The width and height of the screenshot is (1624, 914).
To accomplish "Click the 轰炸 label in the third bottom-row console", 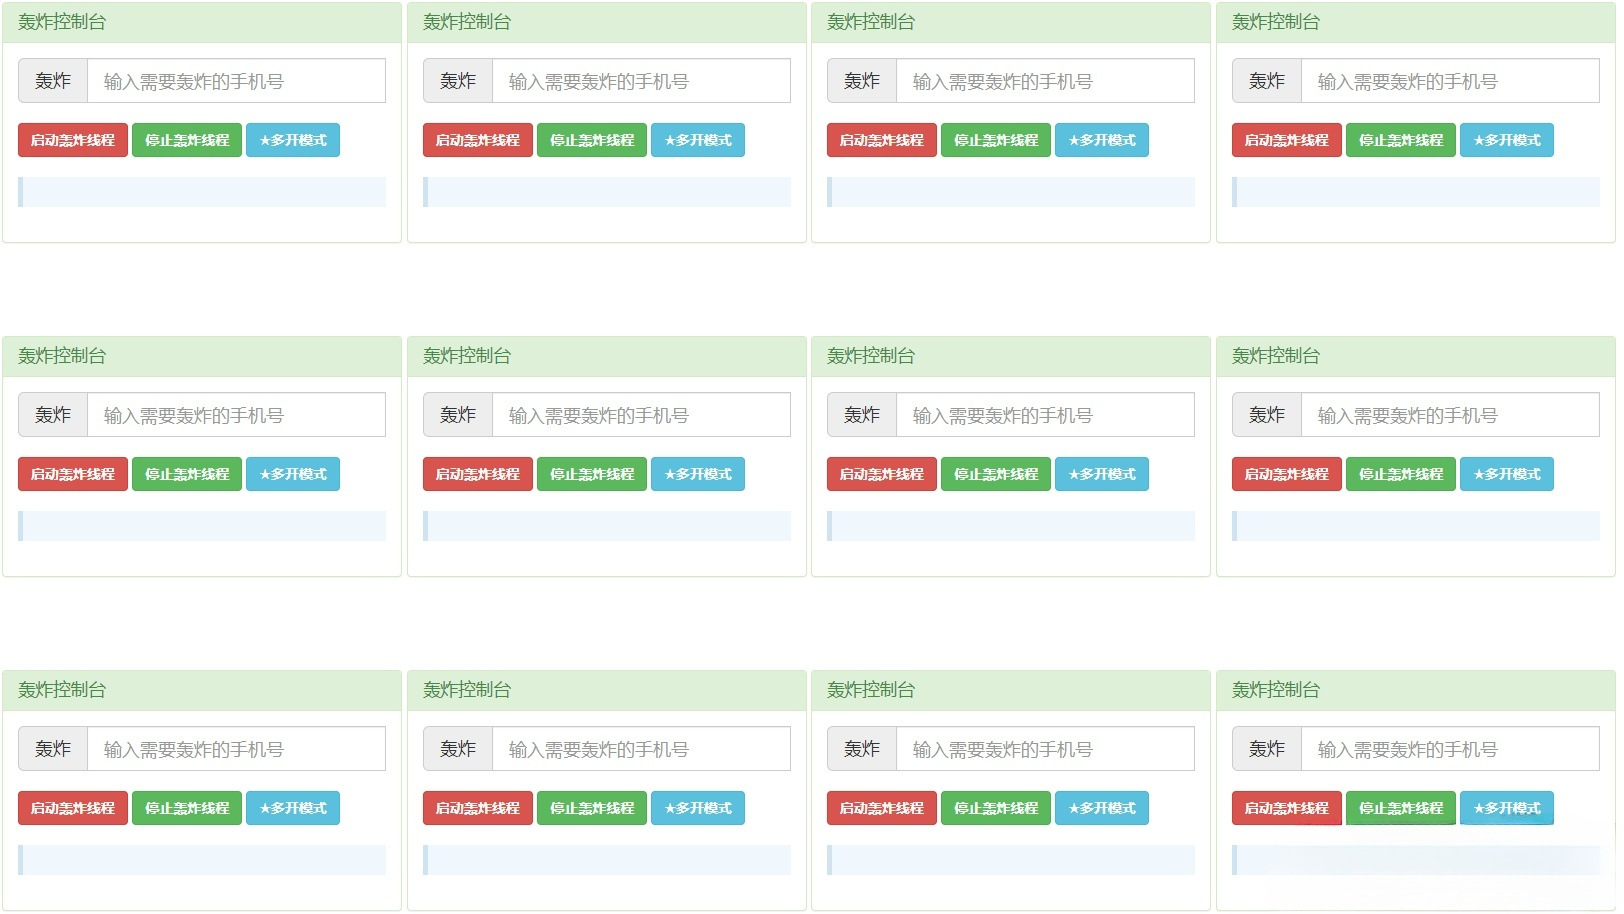I will point(861,748).
